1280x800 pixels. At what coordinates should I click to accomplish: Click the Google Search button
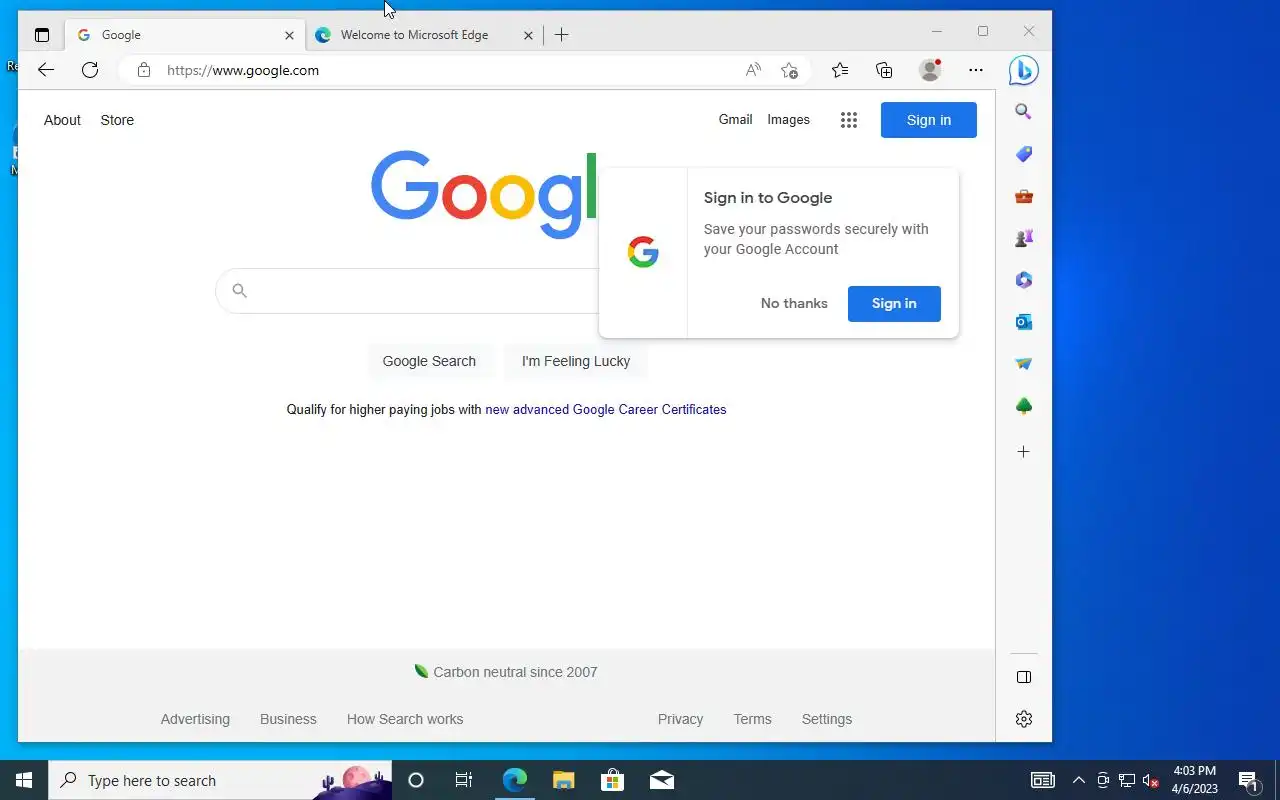tap(429, 361)
